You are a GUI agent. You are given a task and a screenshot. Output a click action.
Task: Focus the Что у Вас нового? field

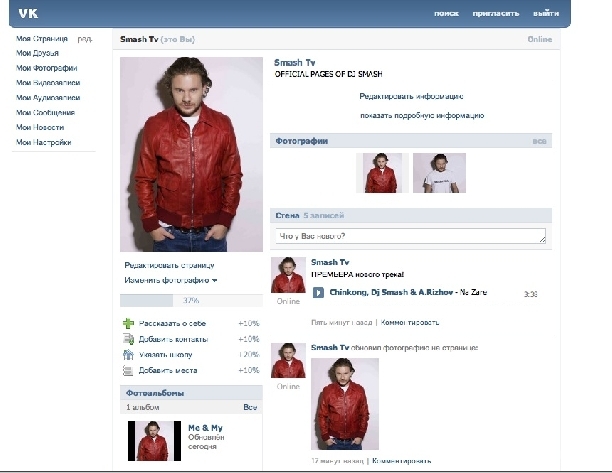tap(411, 236)
